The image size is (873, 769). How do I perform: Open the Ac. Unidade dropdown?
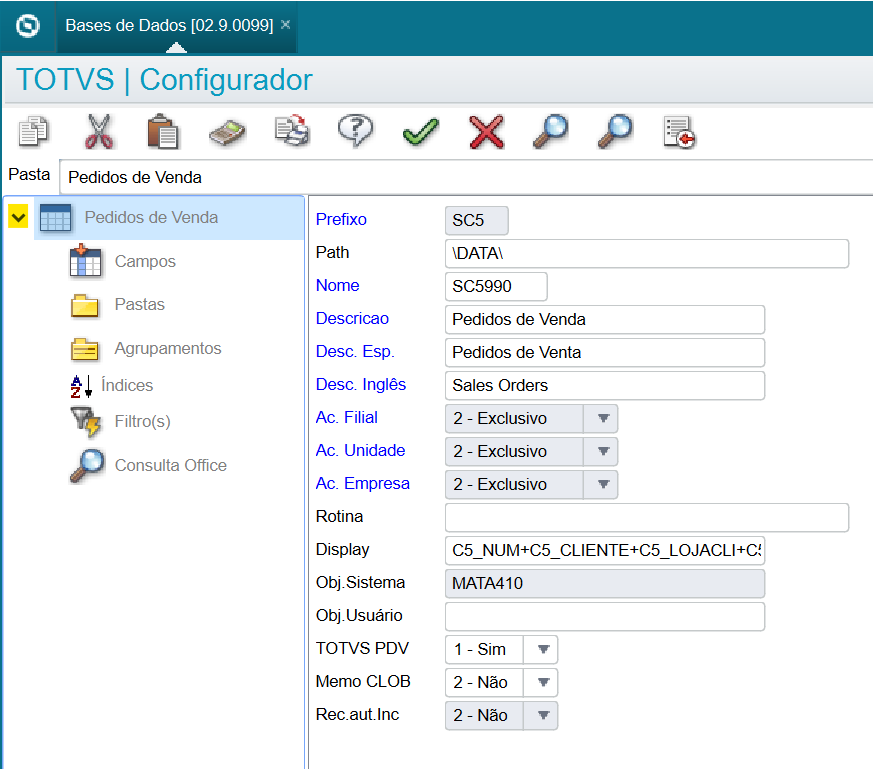(x=603, y=451)
